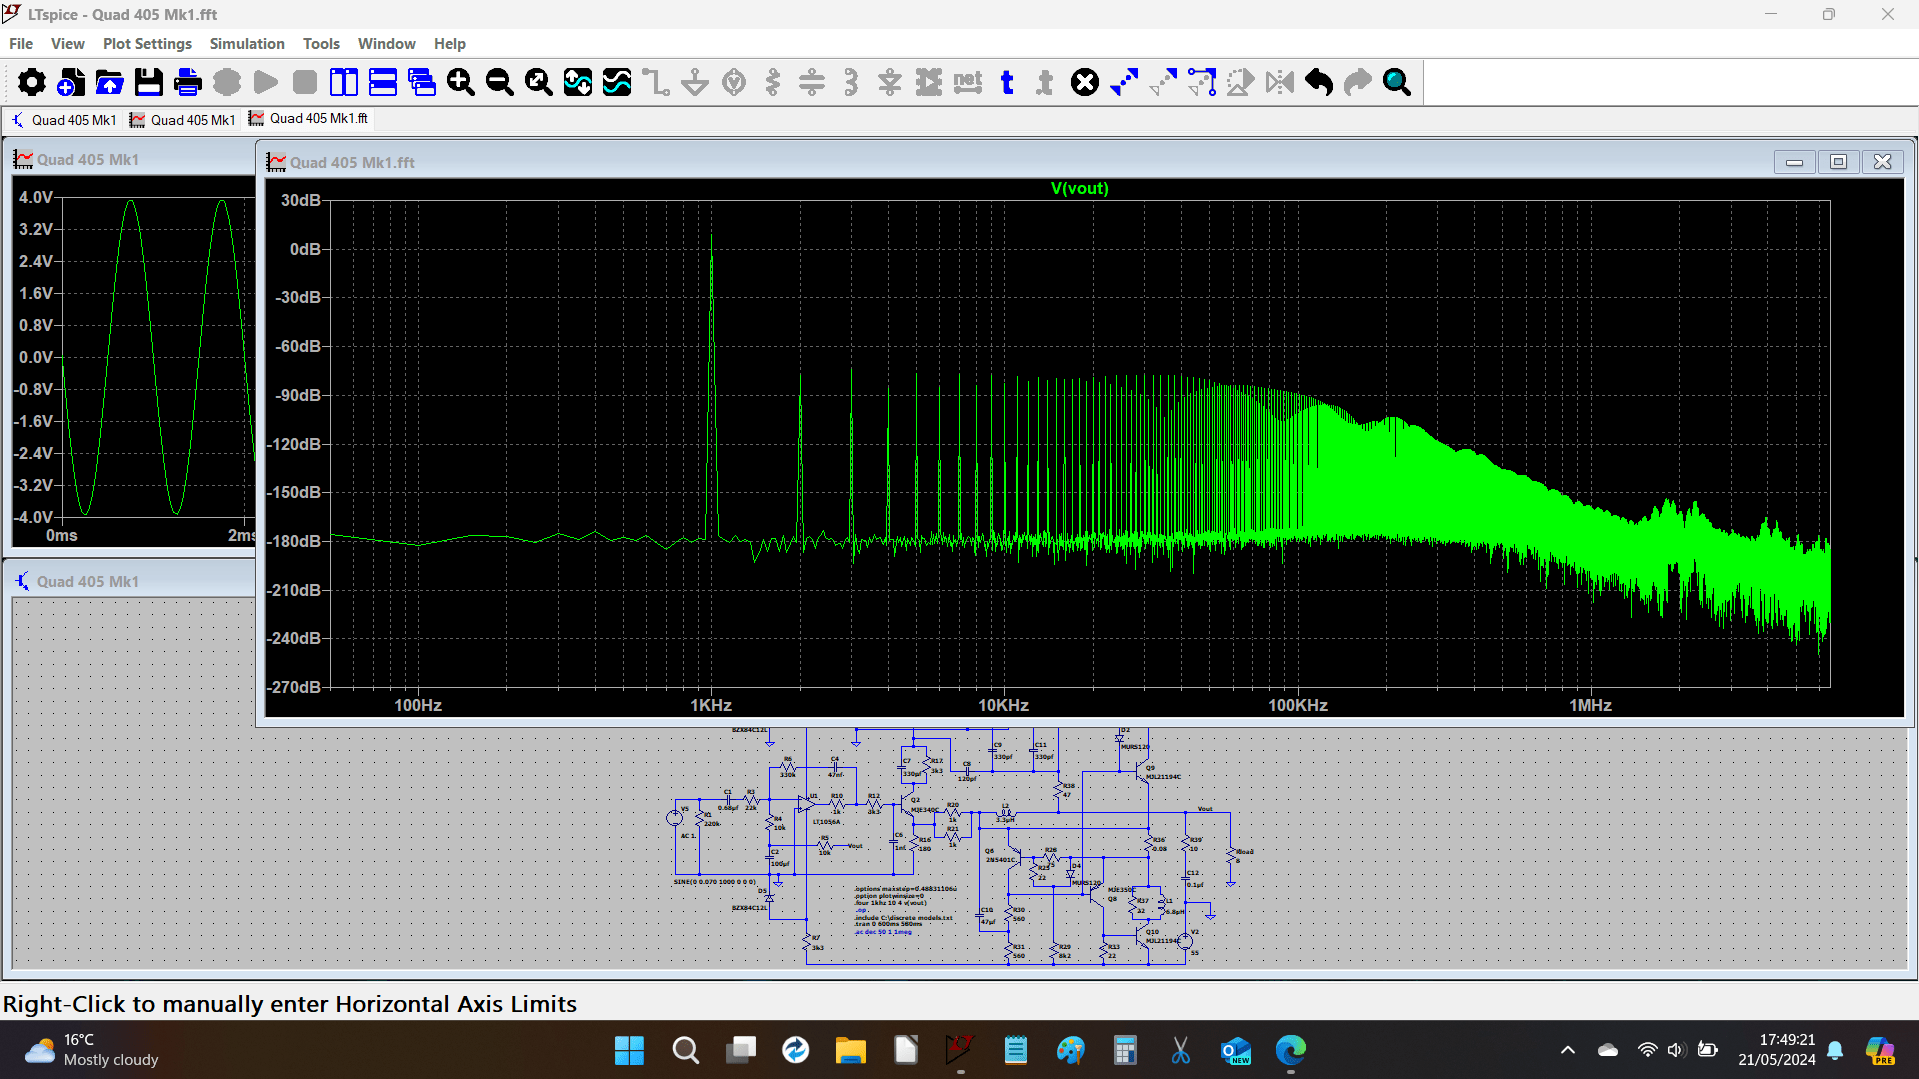Click the Mirror icon
This screenshot has height=1079, width=1919.
point(1280,82)
